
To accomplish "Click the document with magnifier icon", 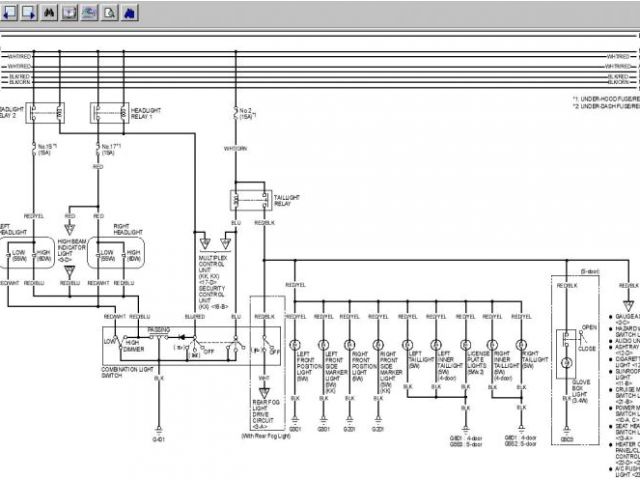I will [110, 13].
